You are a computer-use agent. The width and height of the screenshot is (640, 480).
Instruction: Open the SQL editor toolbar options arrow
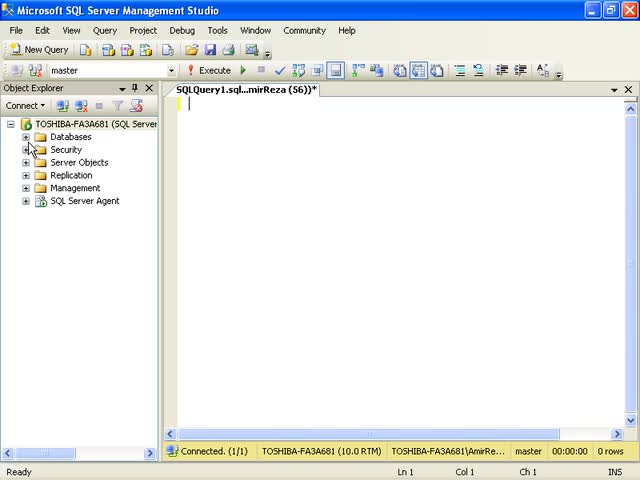pyautogui.click(x=559, y=74)
